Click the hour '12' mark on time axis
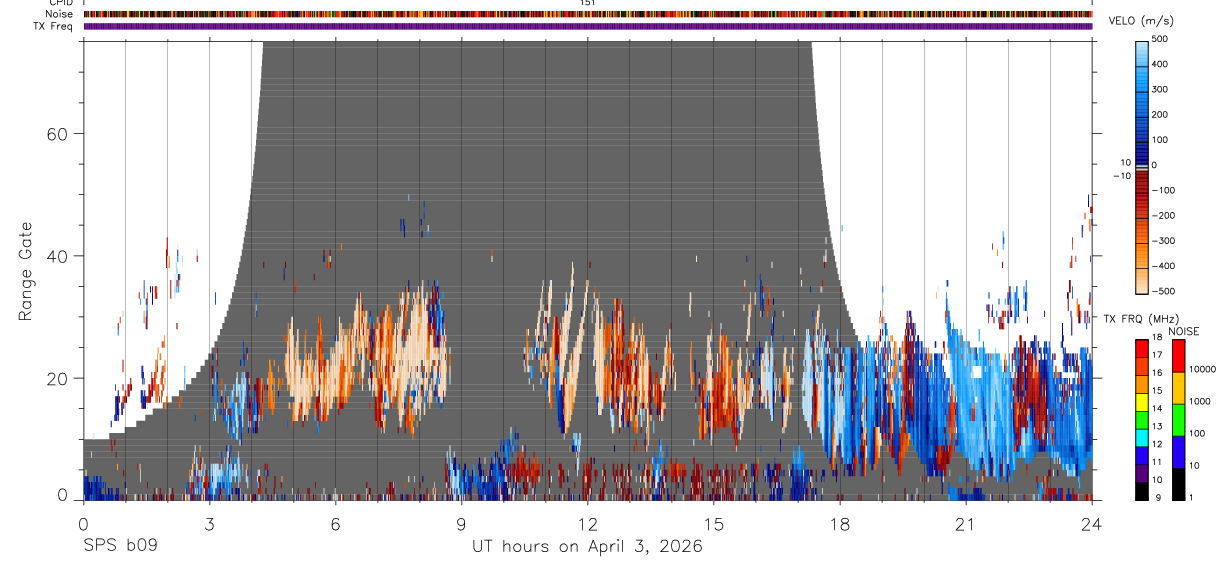 click(587, 523)
